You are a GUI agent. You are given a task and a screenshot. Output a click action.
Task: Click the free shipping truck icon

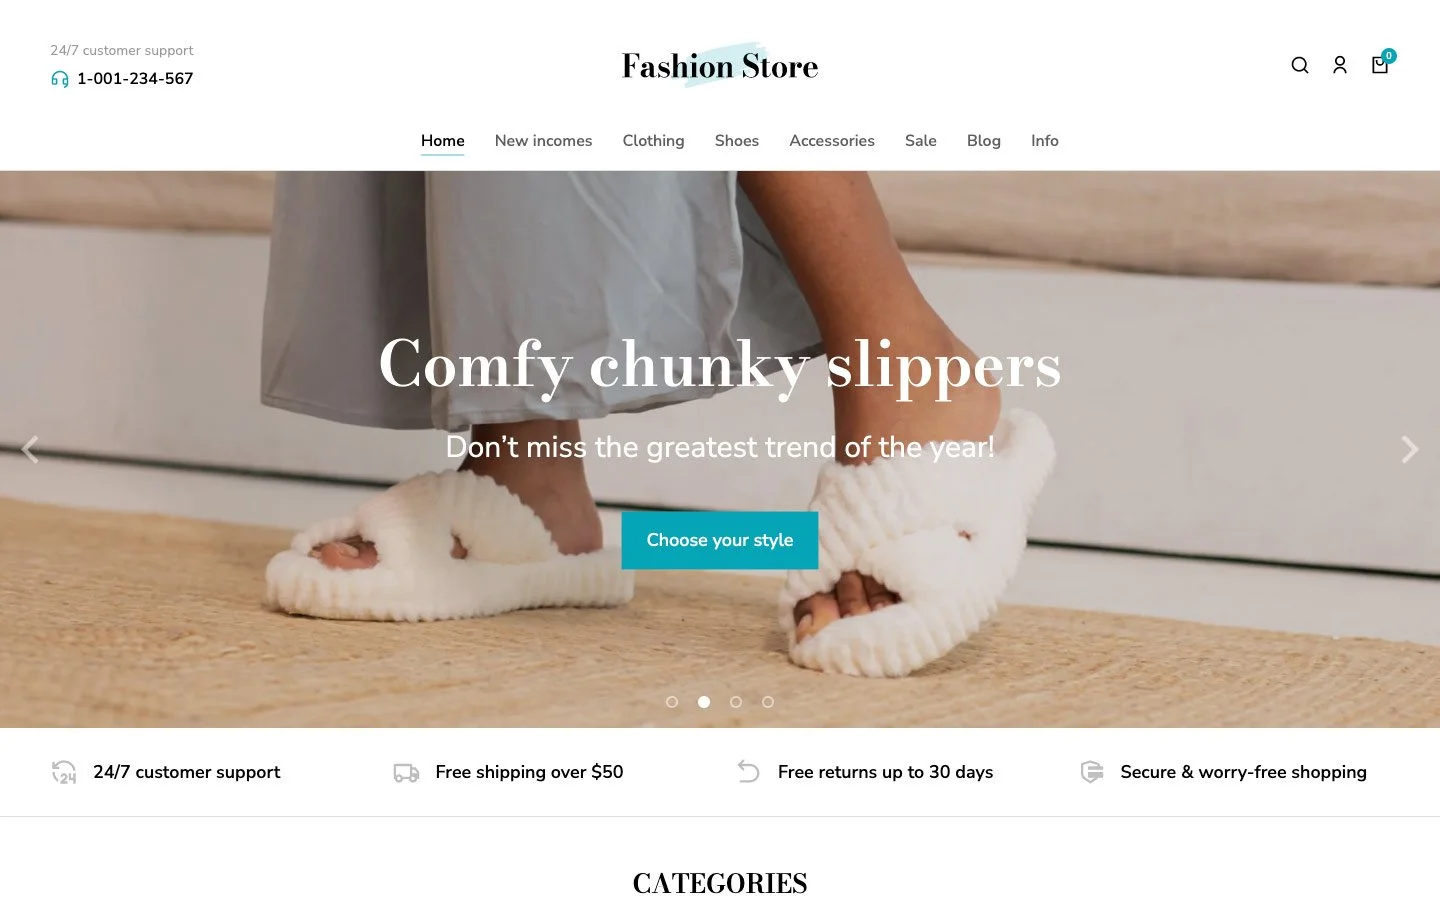[x=406, y=772]
